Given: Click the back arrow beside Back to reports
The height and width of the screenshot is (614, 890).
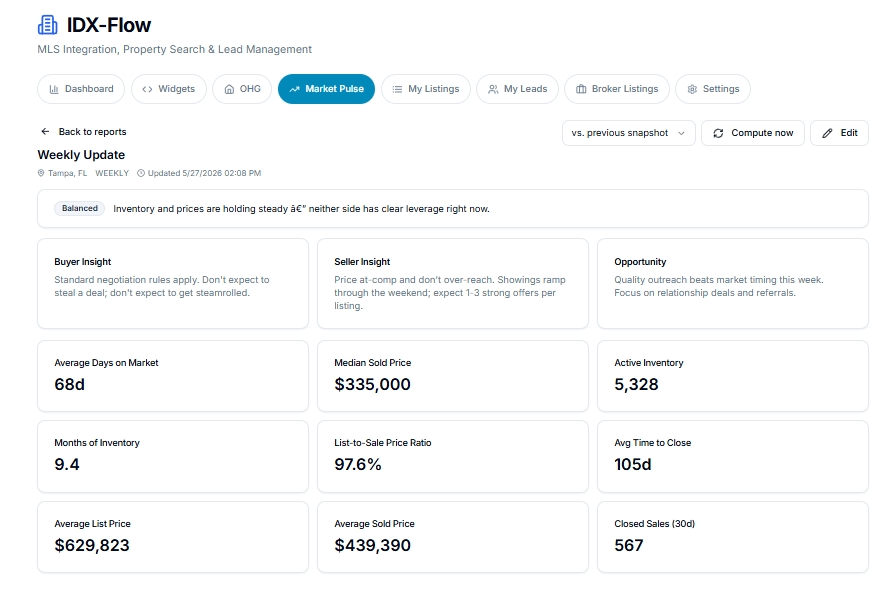Looking at the screenshot, I should (x=45, y=131).
